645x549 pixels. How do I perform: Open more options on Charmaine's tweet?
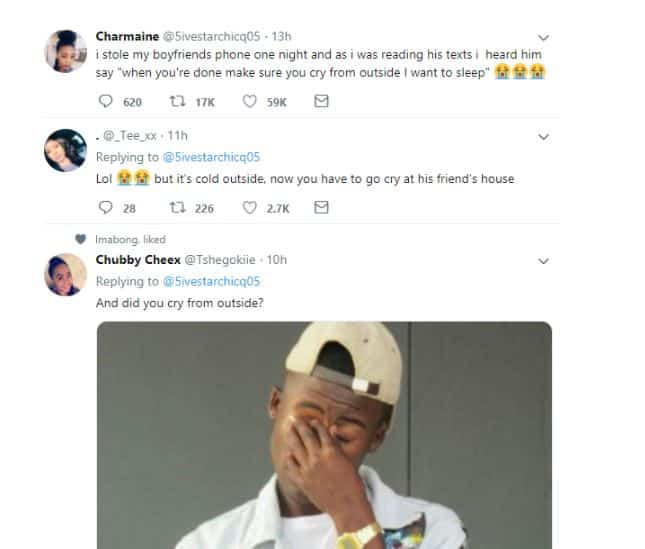[544, 38]
